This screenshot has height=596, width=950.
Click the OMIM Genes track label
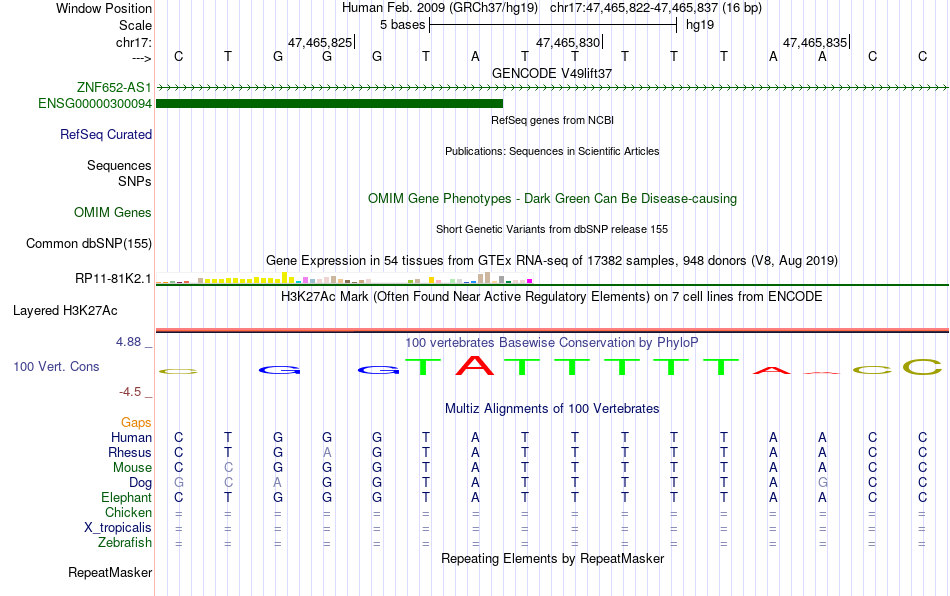[x=113, y=213]
